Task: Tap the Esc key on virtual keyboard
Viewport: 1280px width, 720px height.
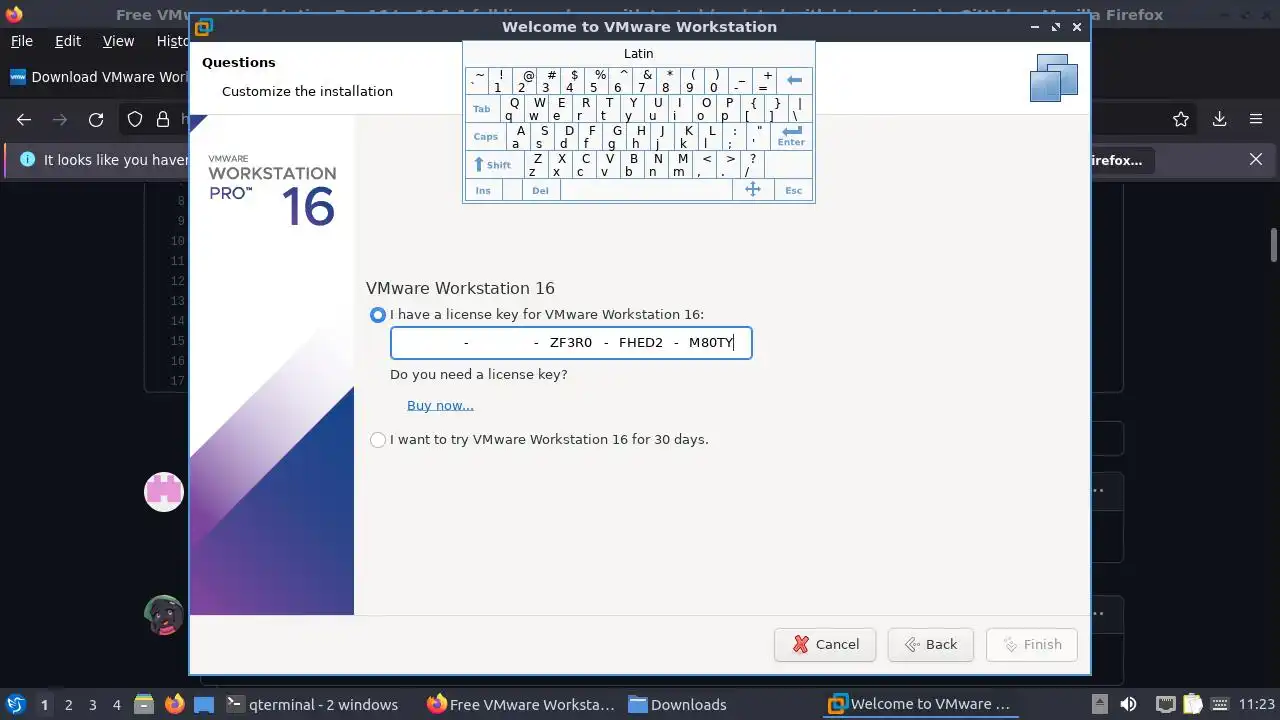Action: pyautogui.click(x=793, y=190)
